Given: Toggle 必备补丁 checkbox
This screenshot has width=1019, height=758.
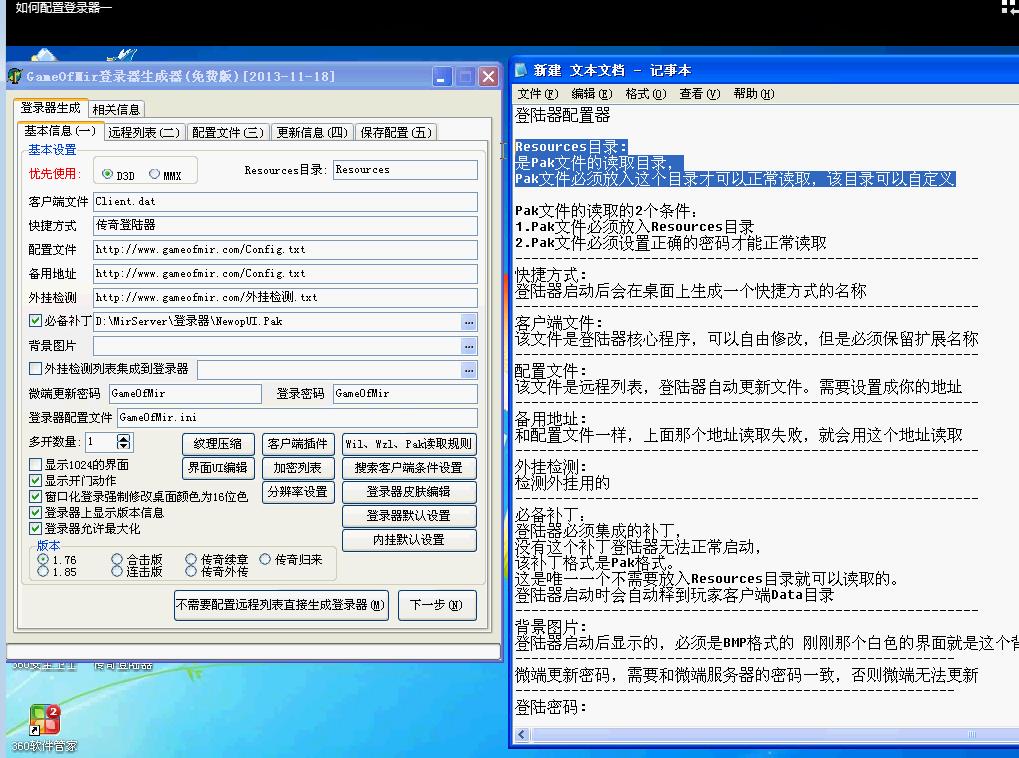Looking at the screenshot, I should point(36,320).
